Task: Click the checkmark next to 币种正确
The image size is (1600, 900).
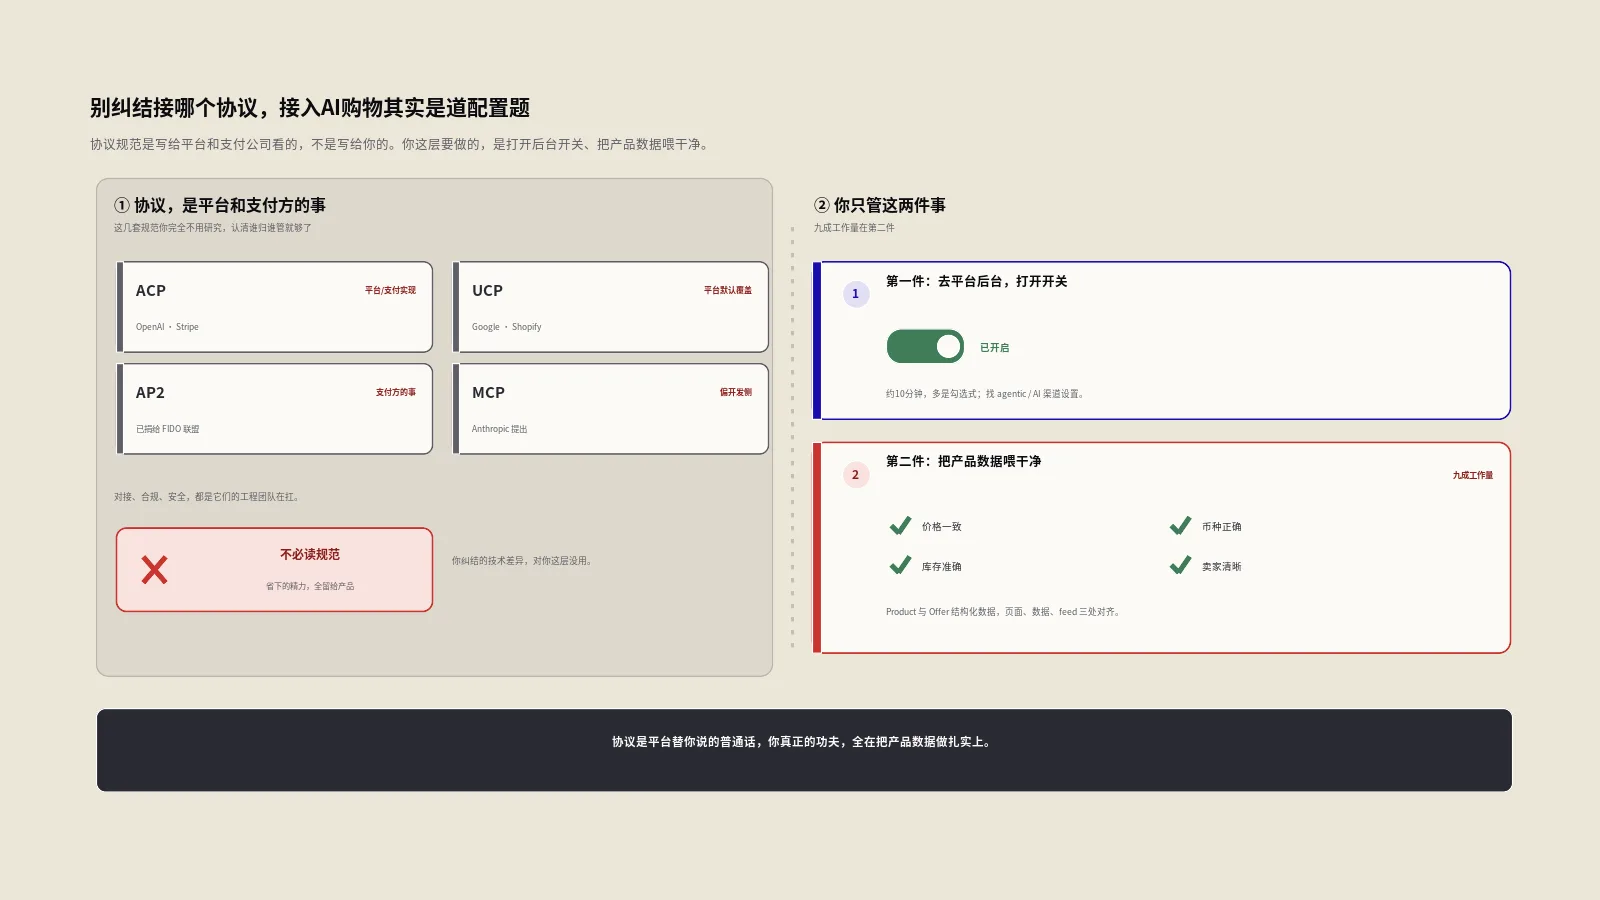Action: [x=1180, y=526]
